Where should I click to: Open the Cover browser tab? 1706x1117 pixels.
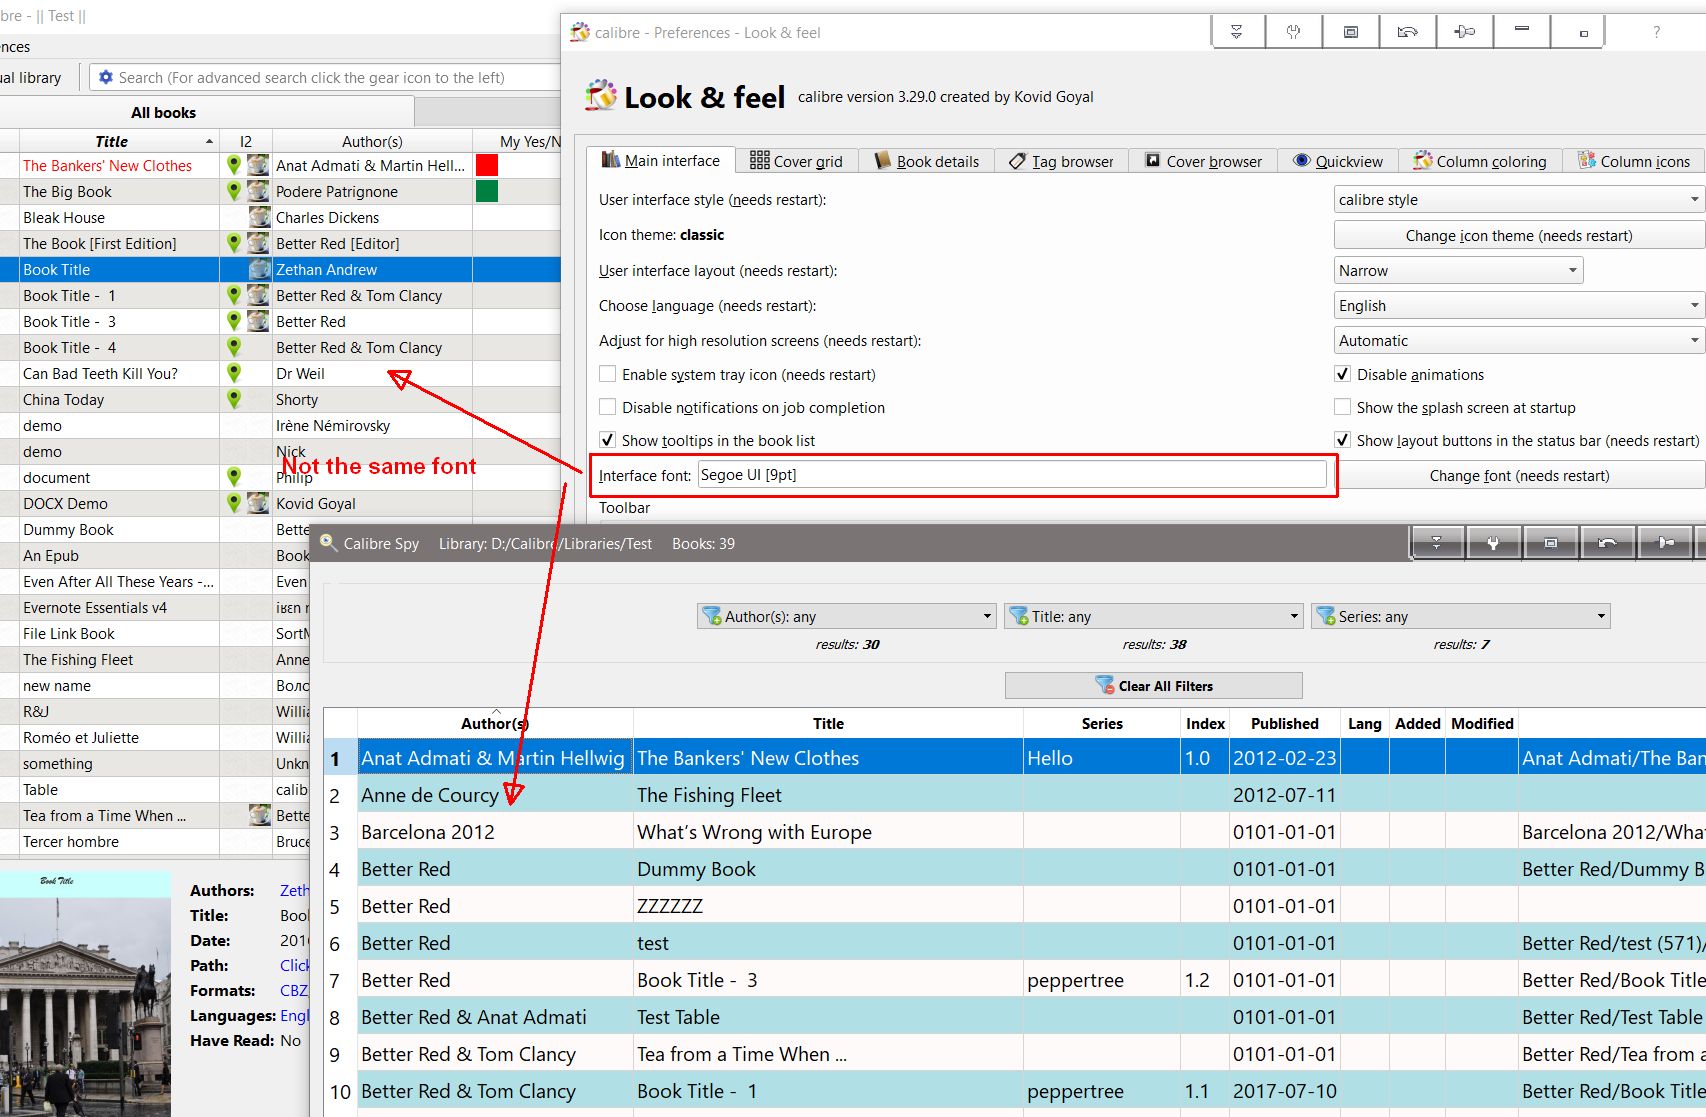point(1204,161)
